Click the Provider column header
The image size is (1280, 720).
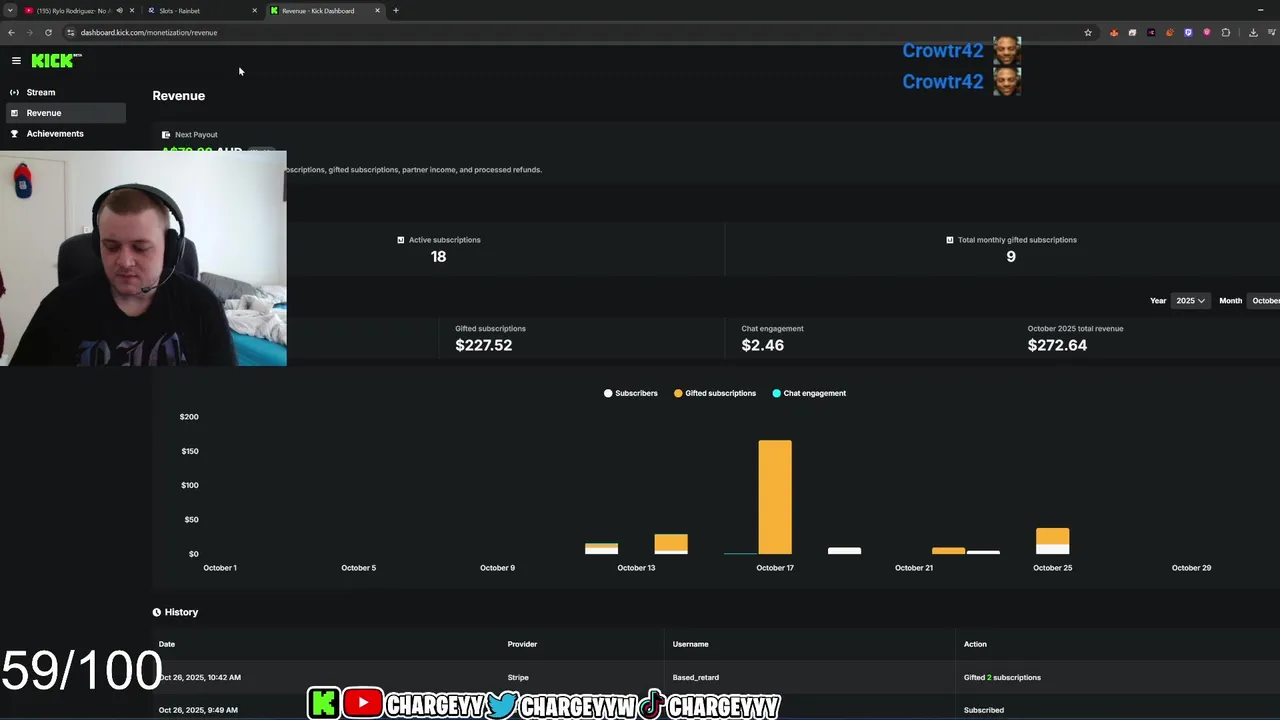pyautogui.click(x=522, y=644)
